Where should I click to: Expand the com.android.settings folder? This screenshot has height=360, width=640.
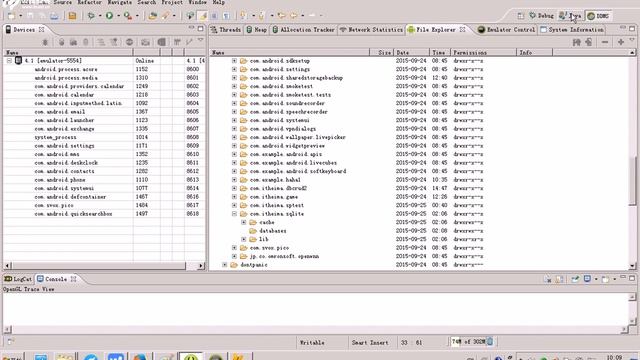click(234, 69)
